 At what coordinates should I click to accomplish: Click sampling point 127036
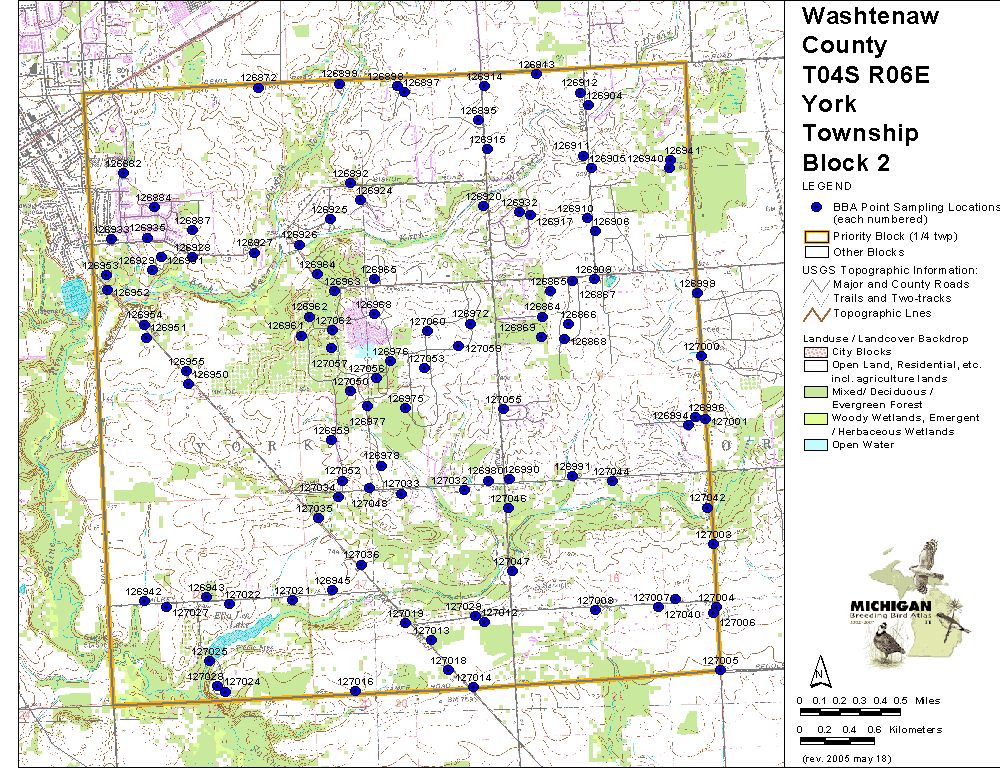pos(361,565)
